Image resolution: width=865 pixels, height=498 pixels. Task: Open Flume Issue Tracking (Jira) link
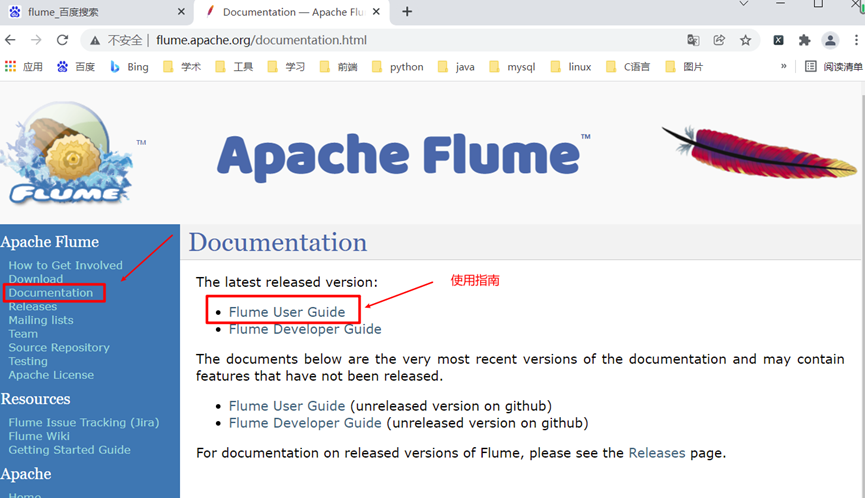point(84,422)
